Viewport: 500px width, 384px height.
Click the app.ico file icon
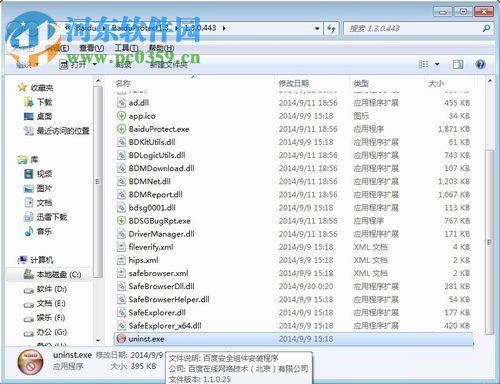click(121, 116)
